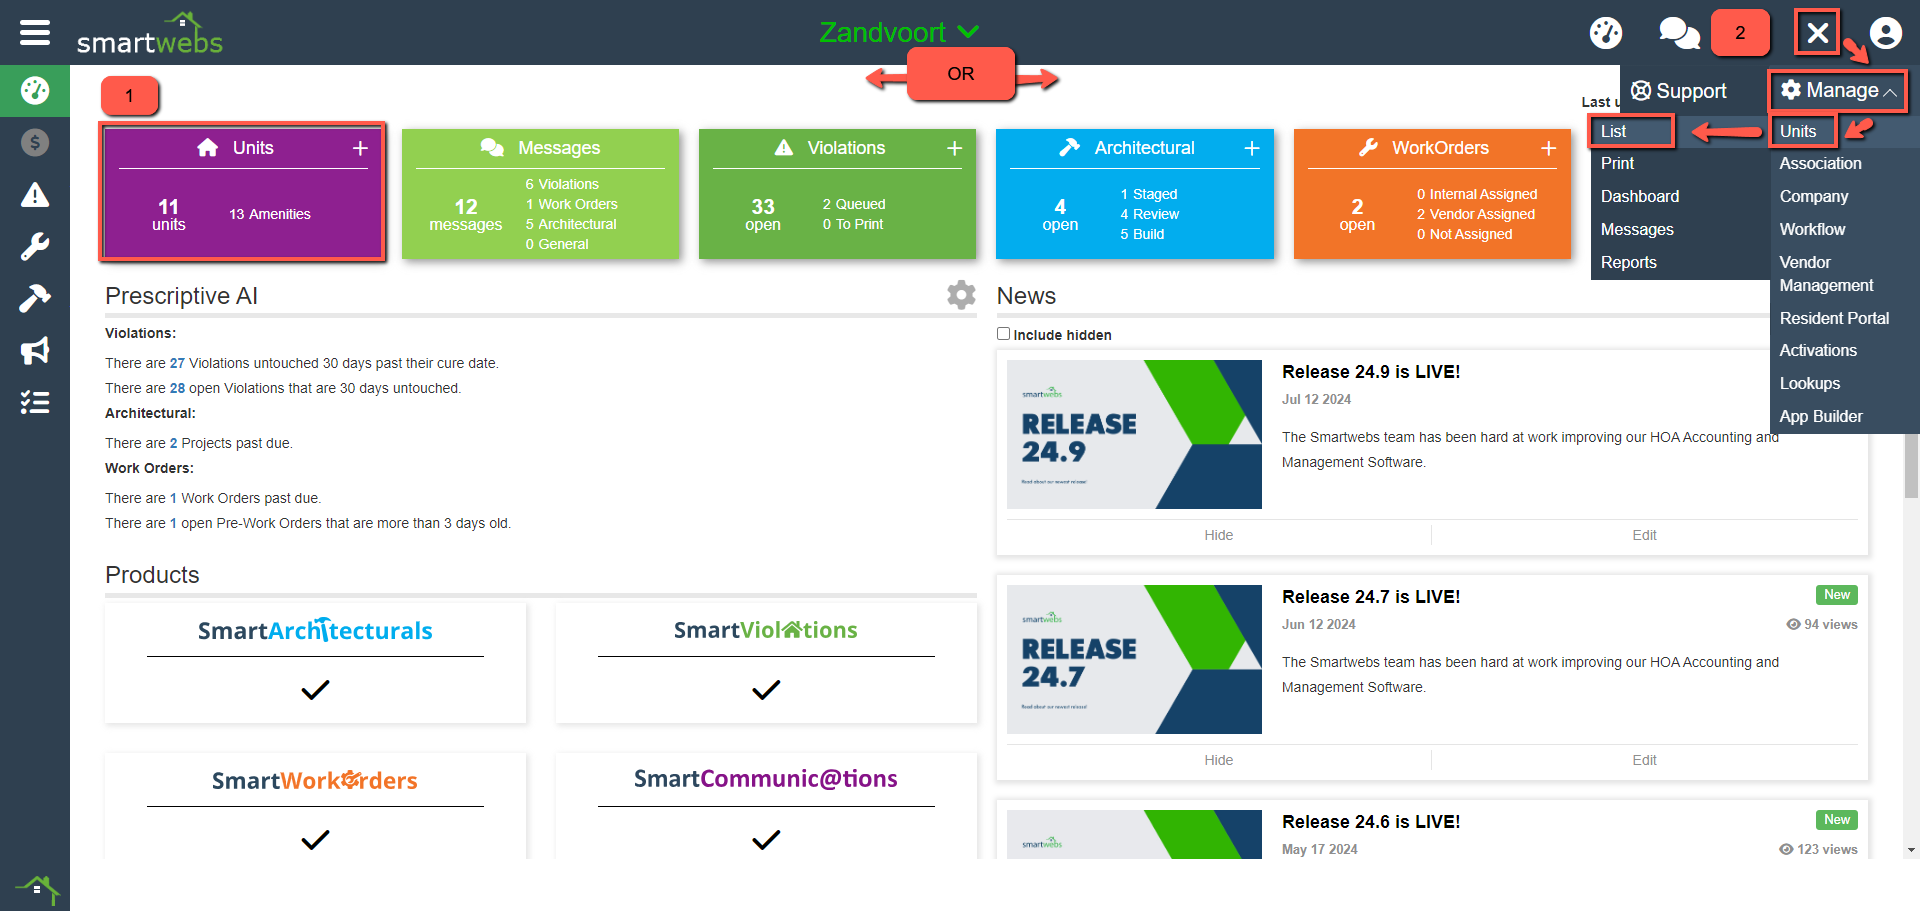Screen dimensions: 1920x911
Task: Select Dashboard in Units submenu
Action: pos(1640,197)
